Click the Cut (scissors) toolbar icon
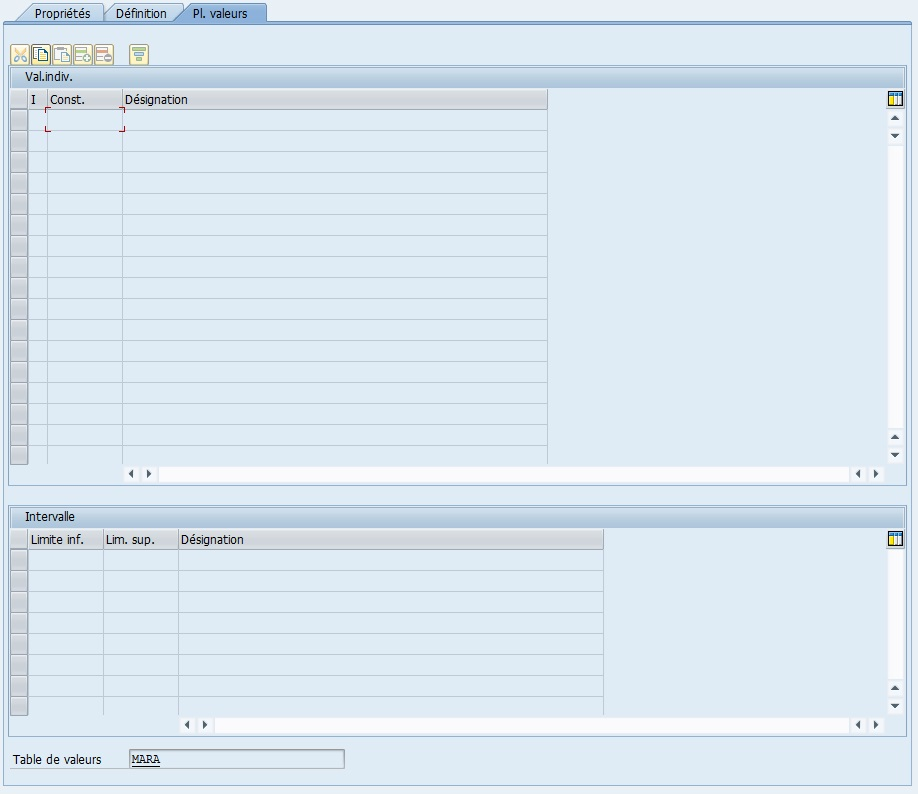 pyautogui.click(x=20, y=55)
